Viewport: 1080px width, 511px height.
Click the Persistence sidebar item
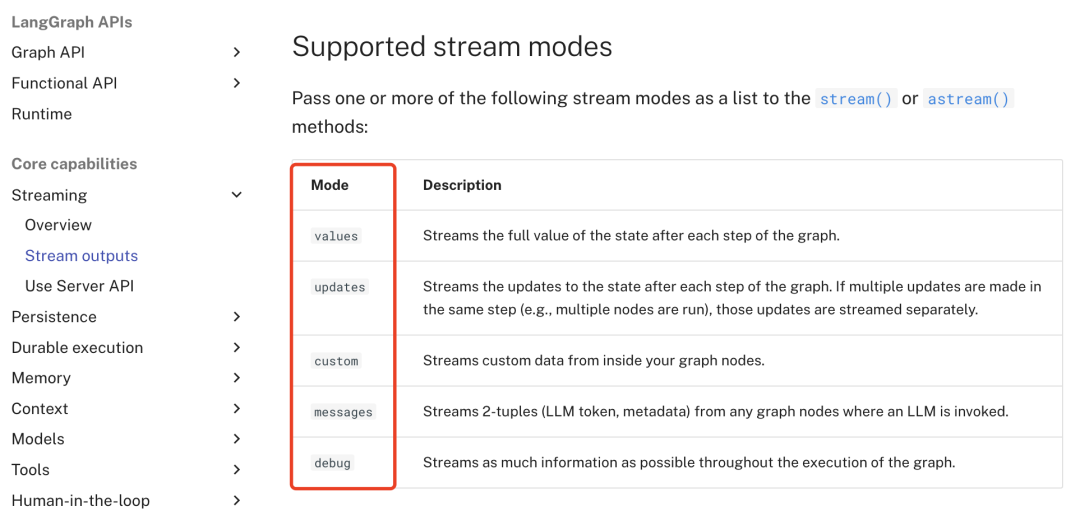(x=54, y=317)
